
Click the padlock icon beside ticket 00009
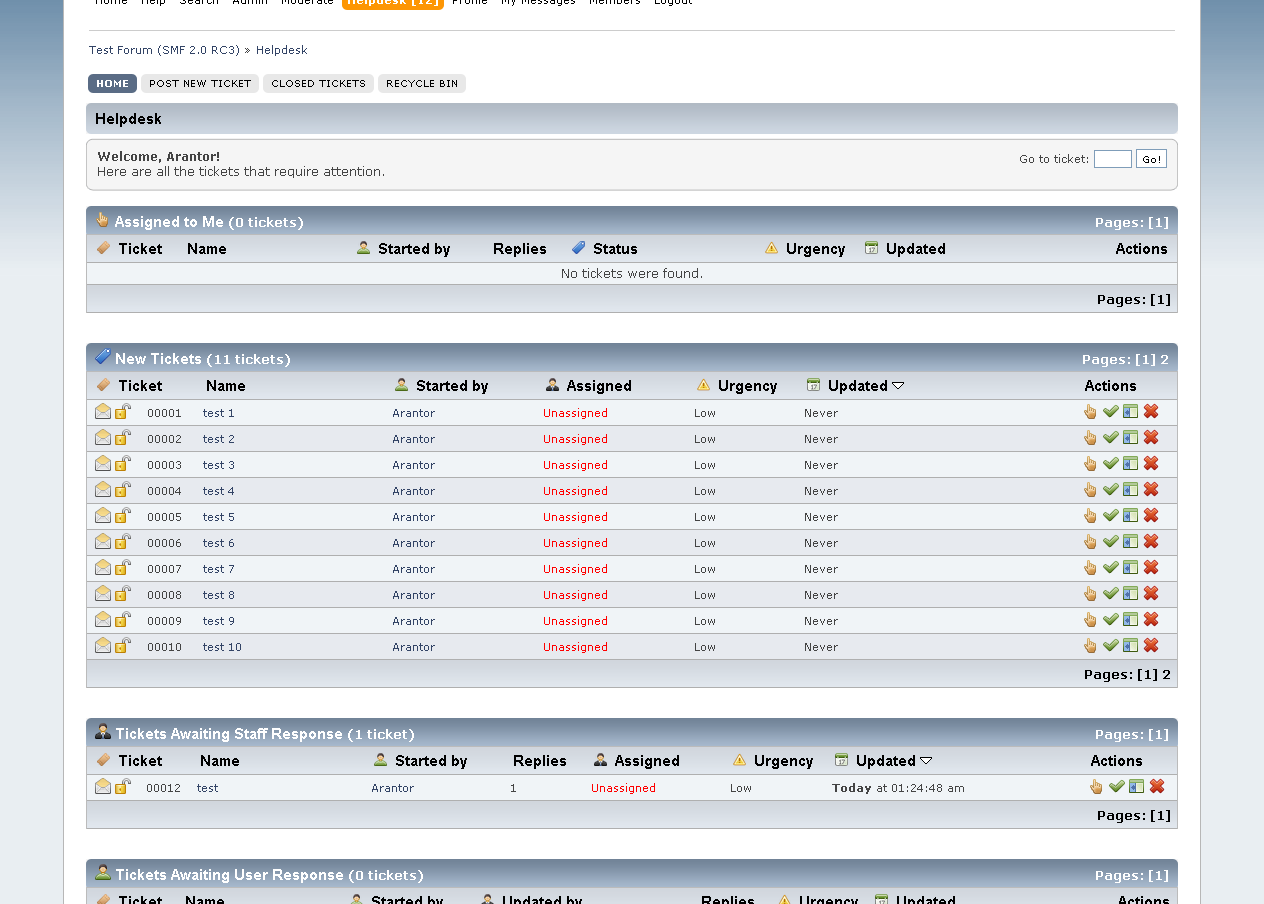pyautogui.click(x=123, y=619)
